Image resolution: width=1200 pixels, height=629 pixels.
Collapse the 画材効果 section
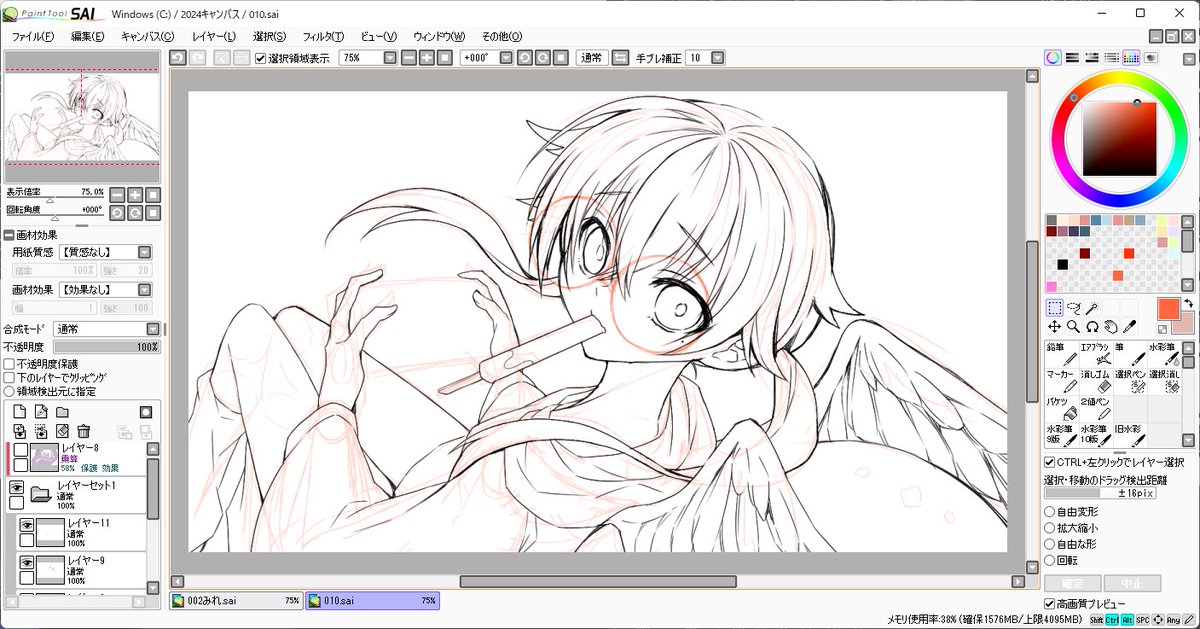click(9, 235)
